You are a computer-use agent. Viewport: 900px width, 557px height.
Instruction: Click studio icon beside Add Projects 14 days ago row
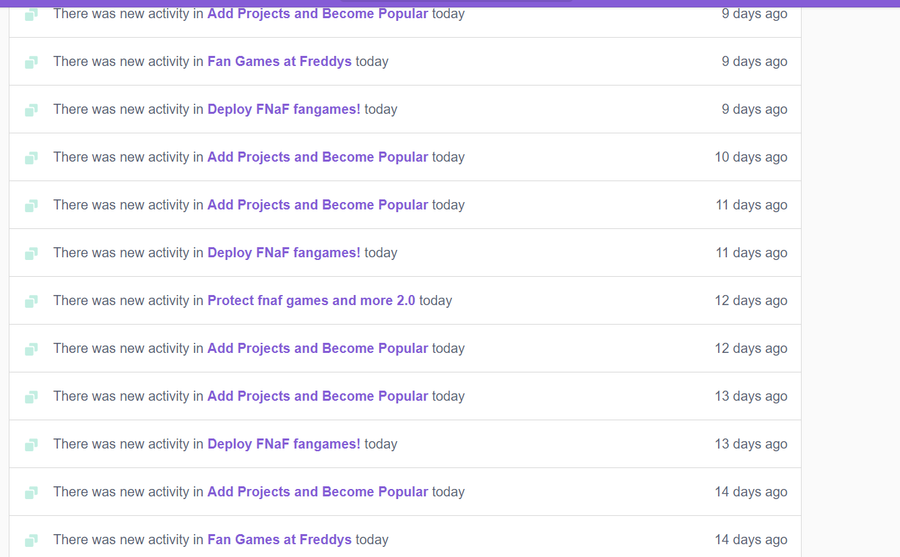(x=32, y=492)
